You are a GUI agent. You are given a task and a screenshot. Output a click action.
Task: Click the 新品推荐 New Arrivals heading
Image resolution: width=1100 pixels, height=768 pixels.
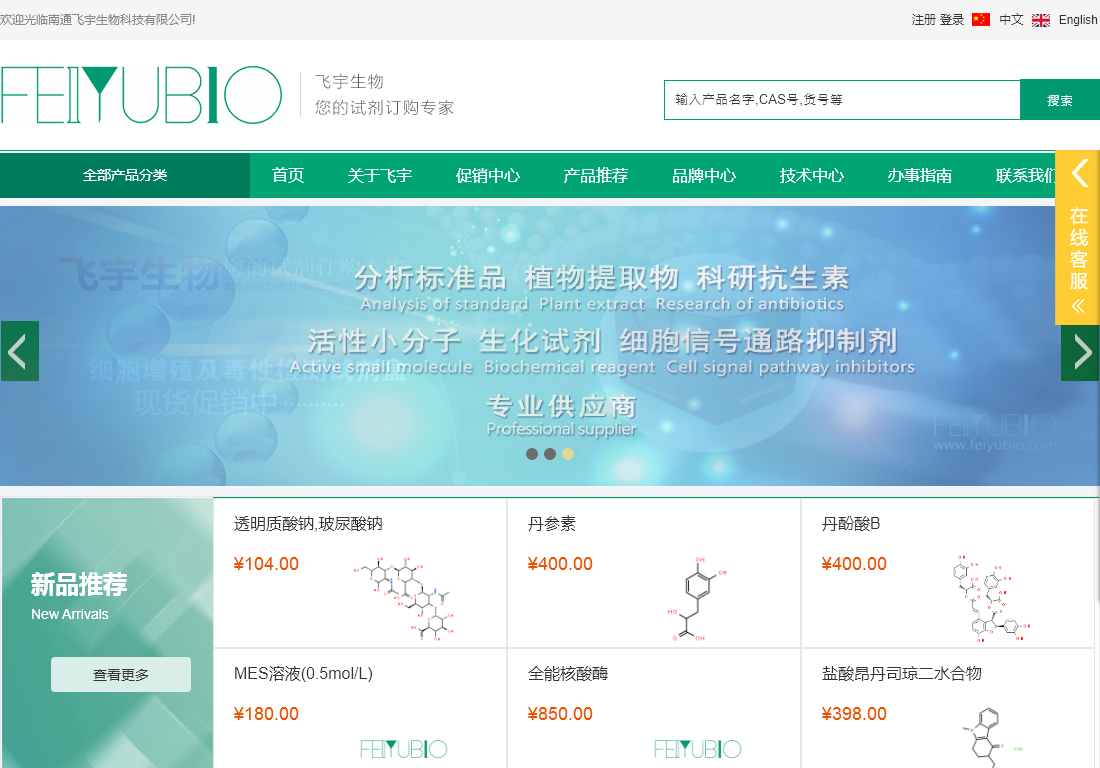79,596
